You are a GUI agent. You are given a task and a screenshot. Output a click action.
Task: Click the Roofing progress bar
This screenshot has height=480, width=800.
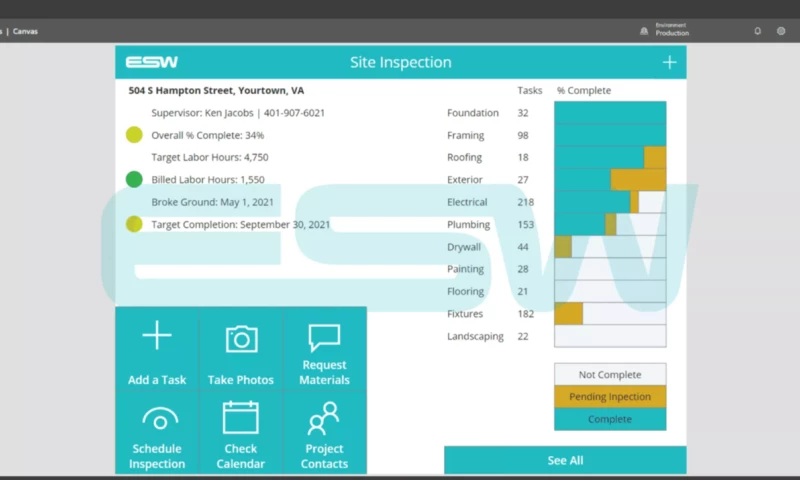610,157
